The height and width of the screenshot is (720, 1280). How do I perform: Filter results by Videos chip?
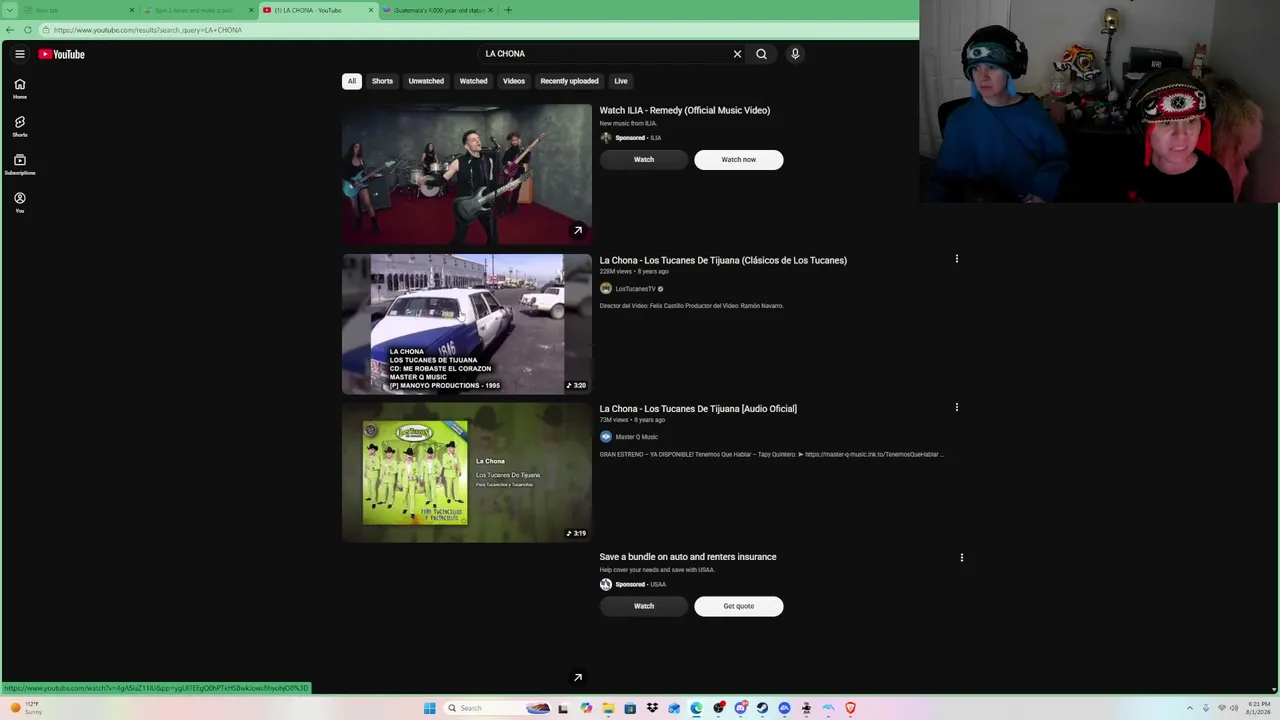click(x=514, y=81)
